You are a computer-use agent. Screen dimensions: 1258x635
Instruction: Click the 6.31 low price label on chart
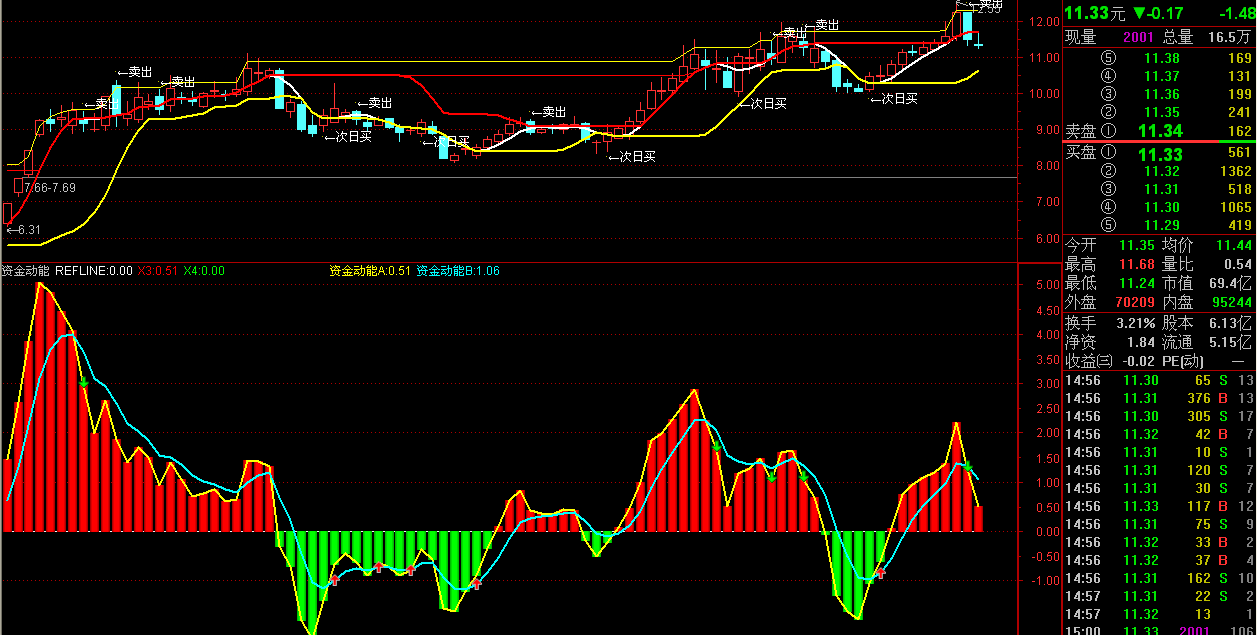[22, 230]
